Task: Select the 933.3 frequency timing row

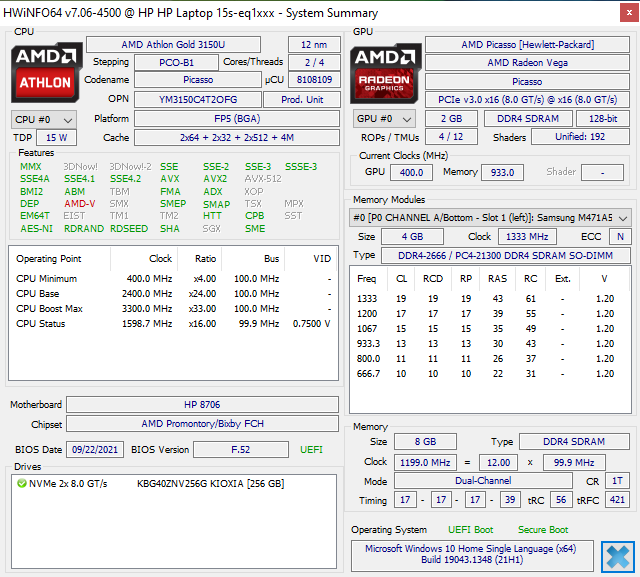Action: [490, 344]
